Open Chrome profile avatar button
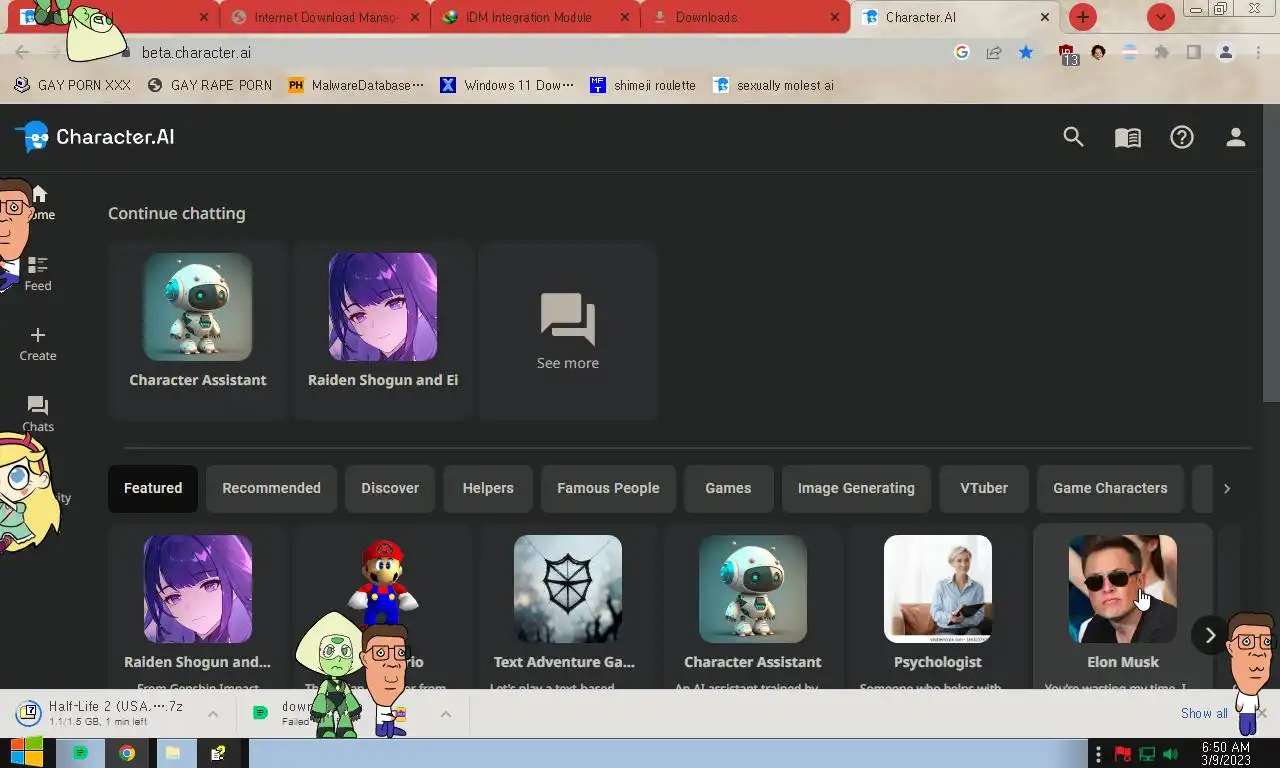The height and width of the screenshot is (768, 1280). 1226,52
